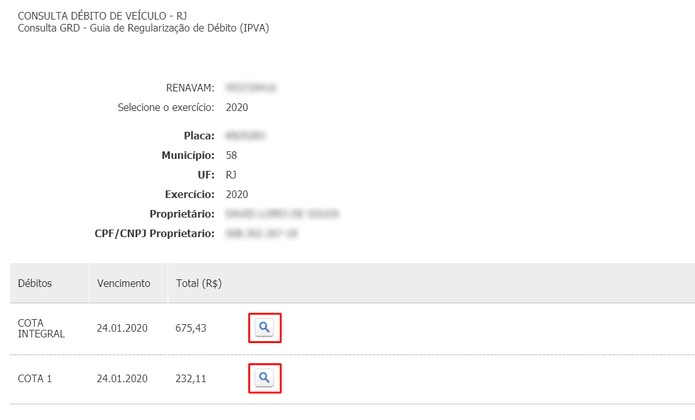Click the Débitos column header
Viewport: 695px width, 420px height.
(x=35, y=284)
